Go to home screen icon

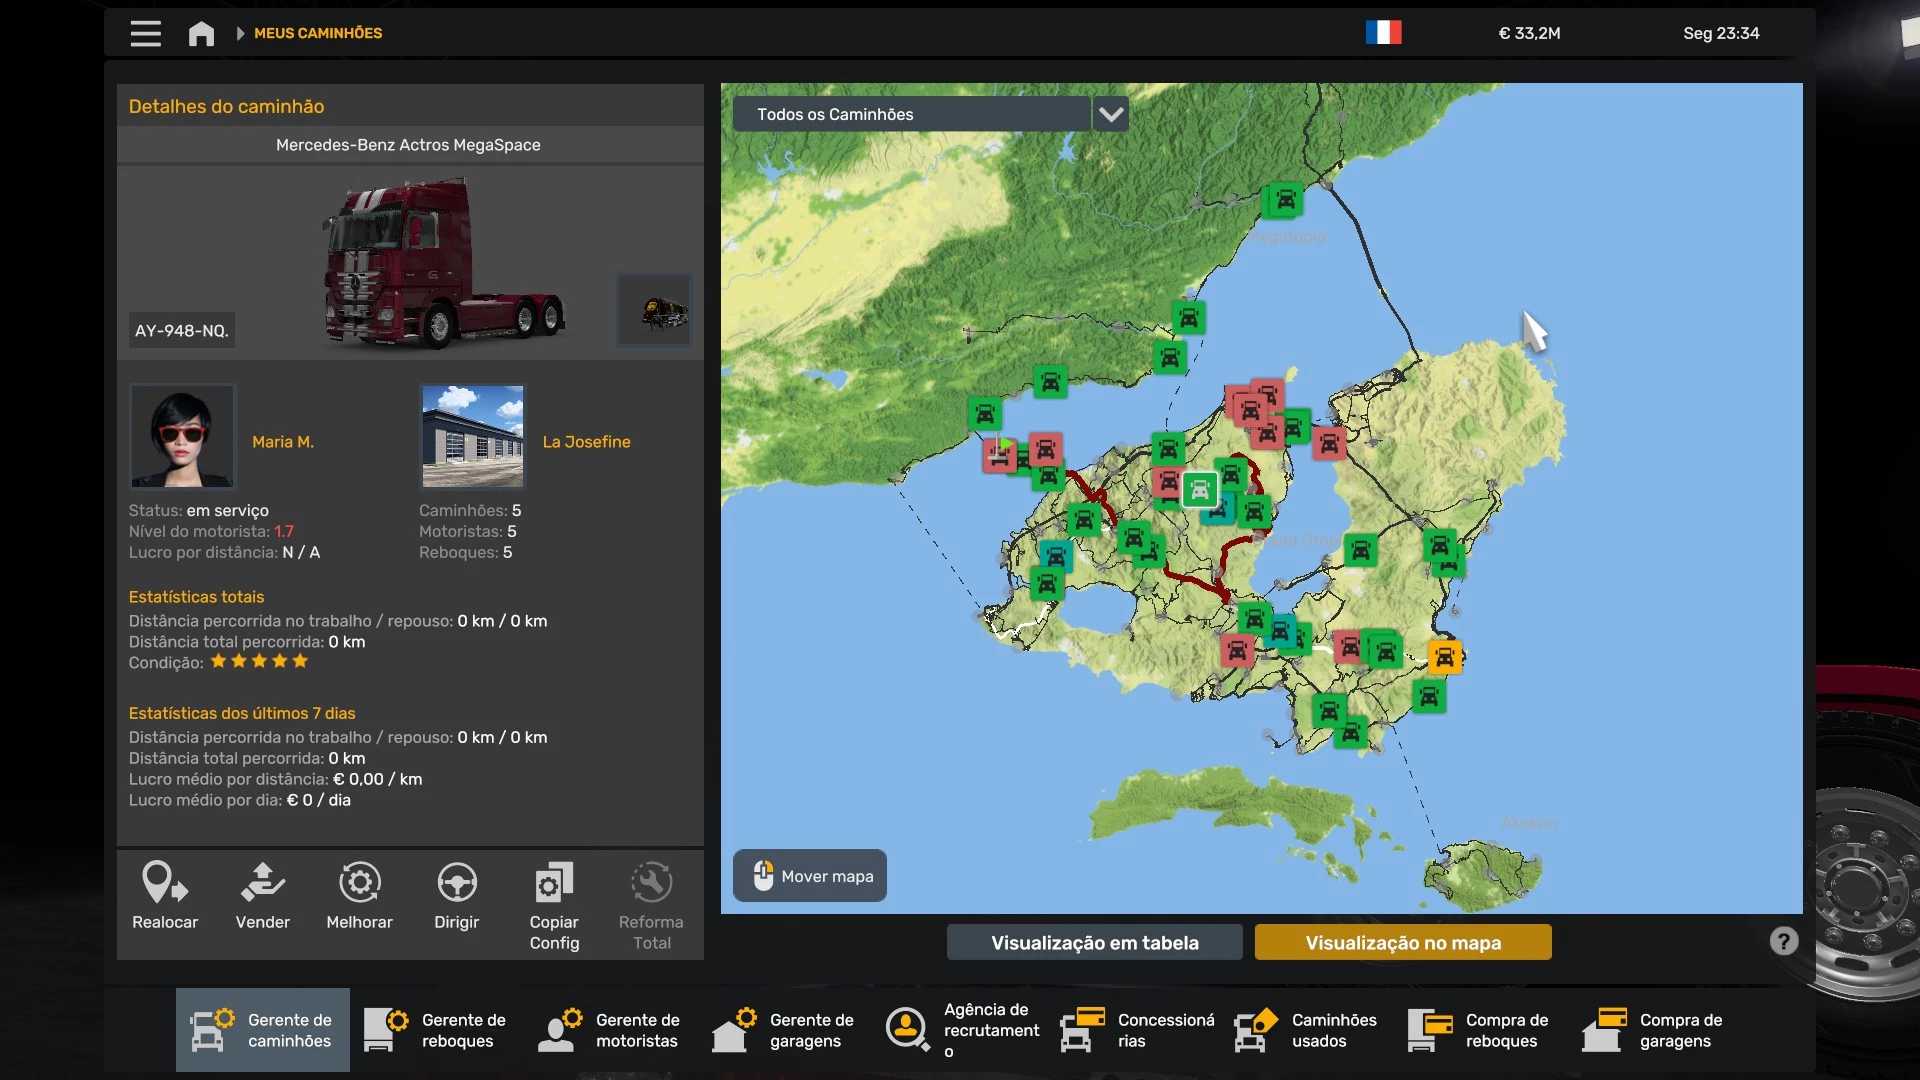201,33
